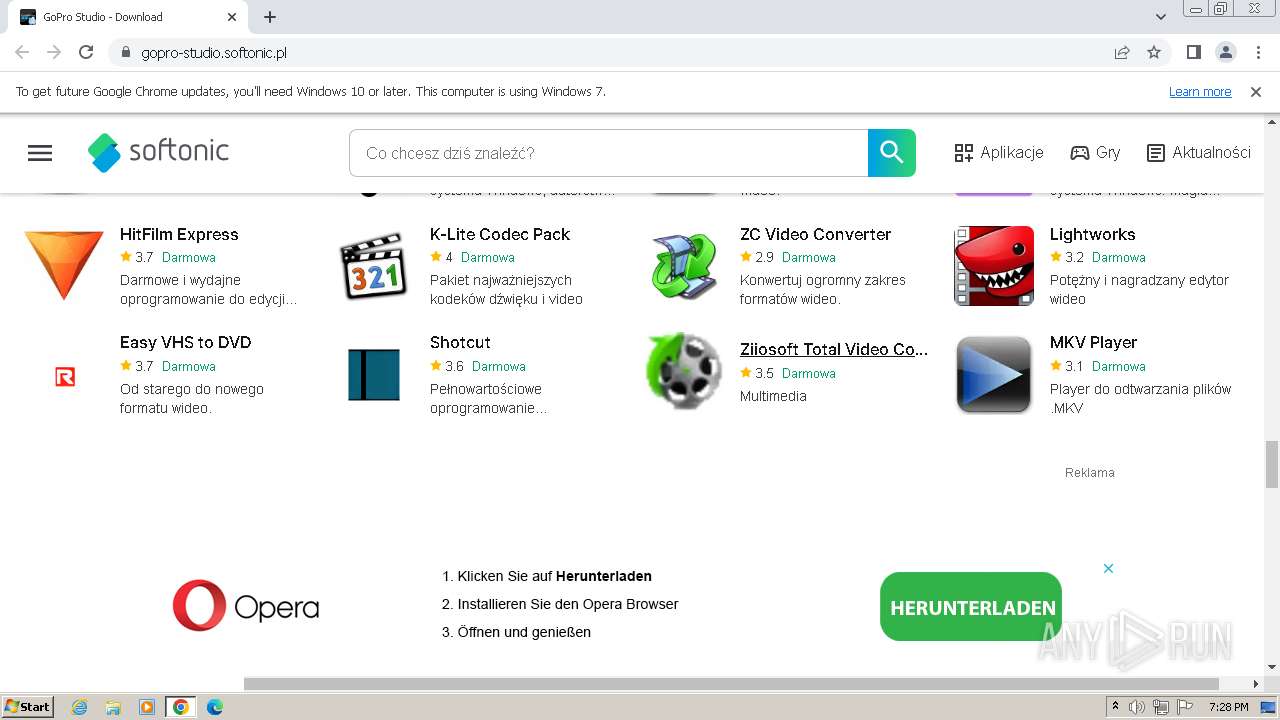Open the Aplikacje navigation item

[999, 153]
